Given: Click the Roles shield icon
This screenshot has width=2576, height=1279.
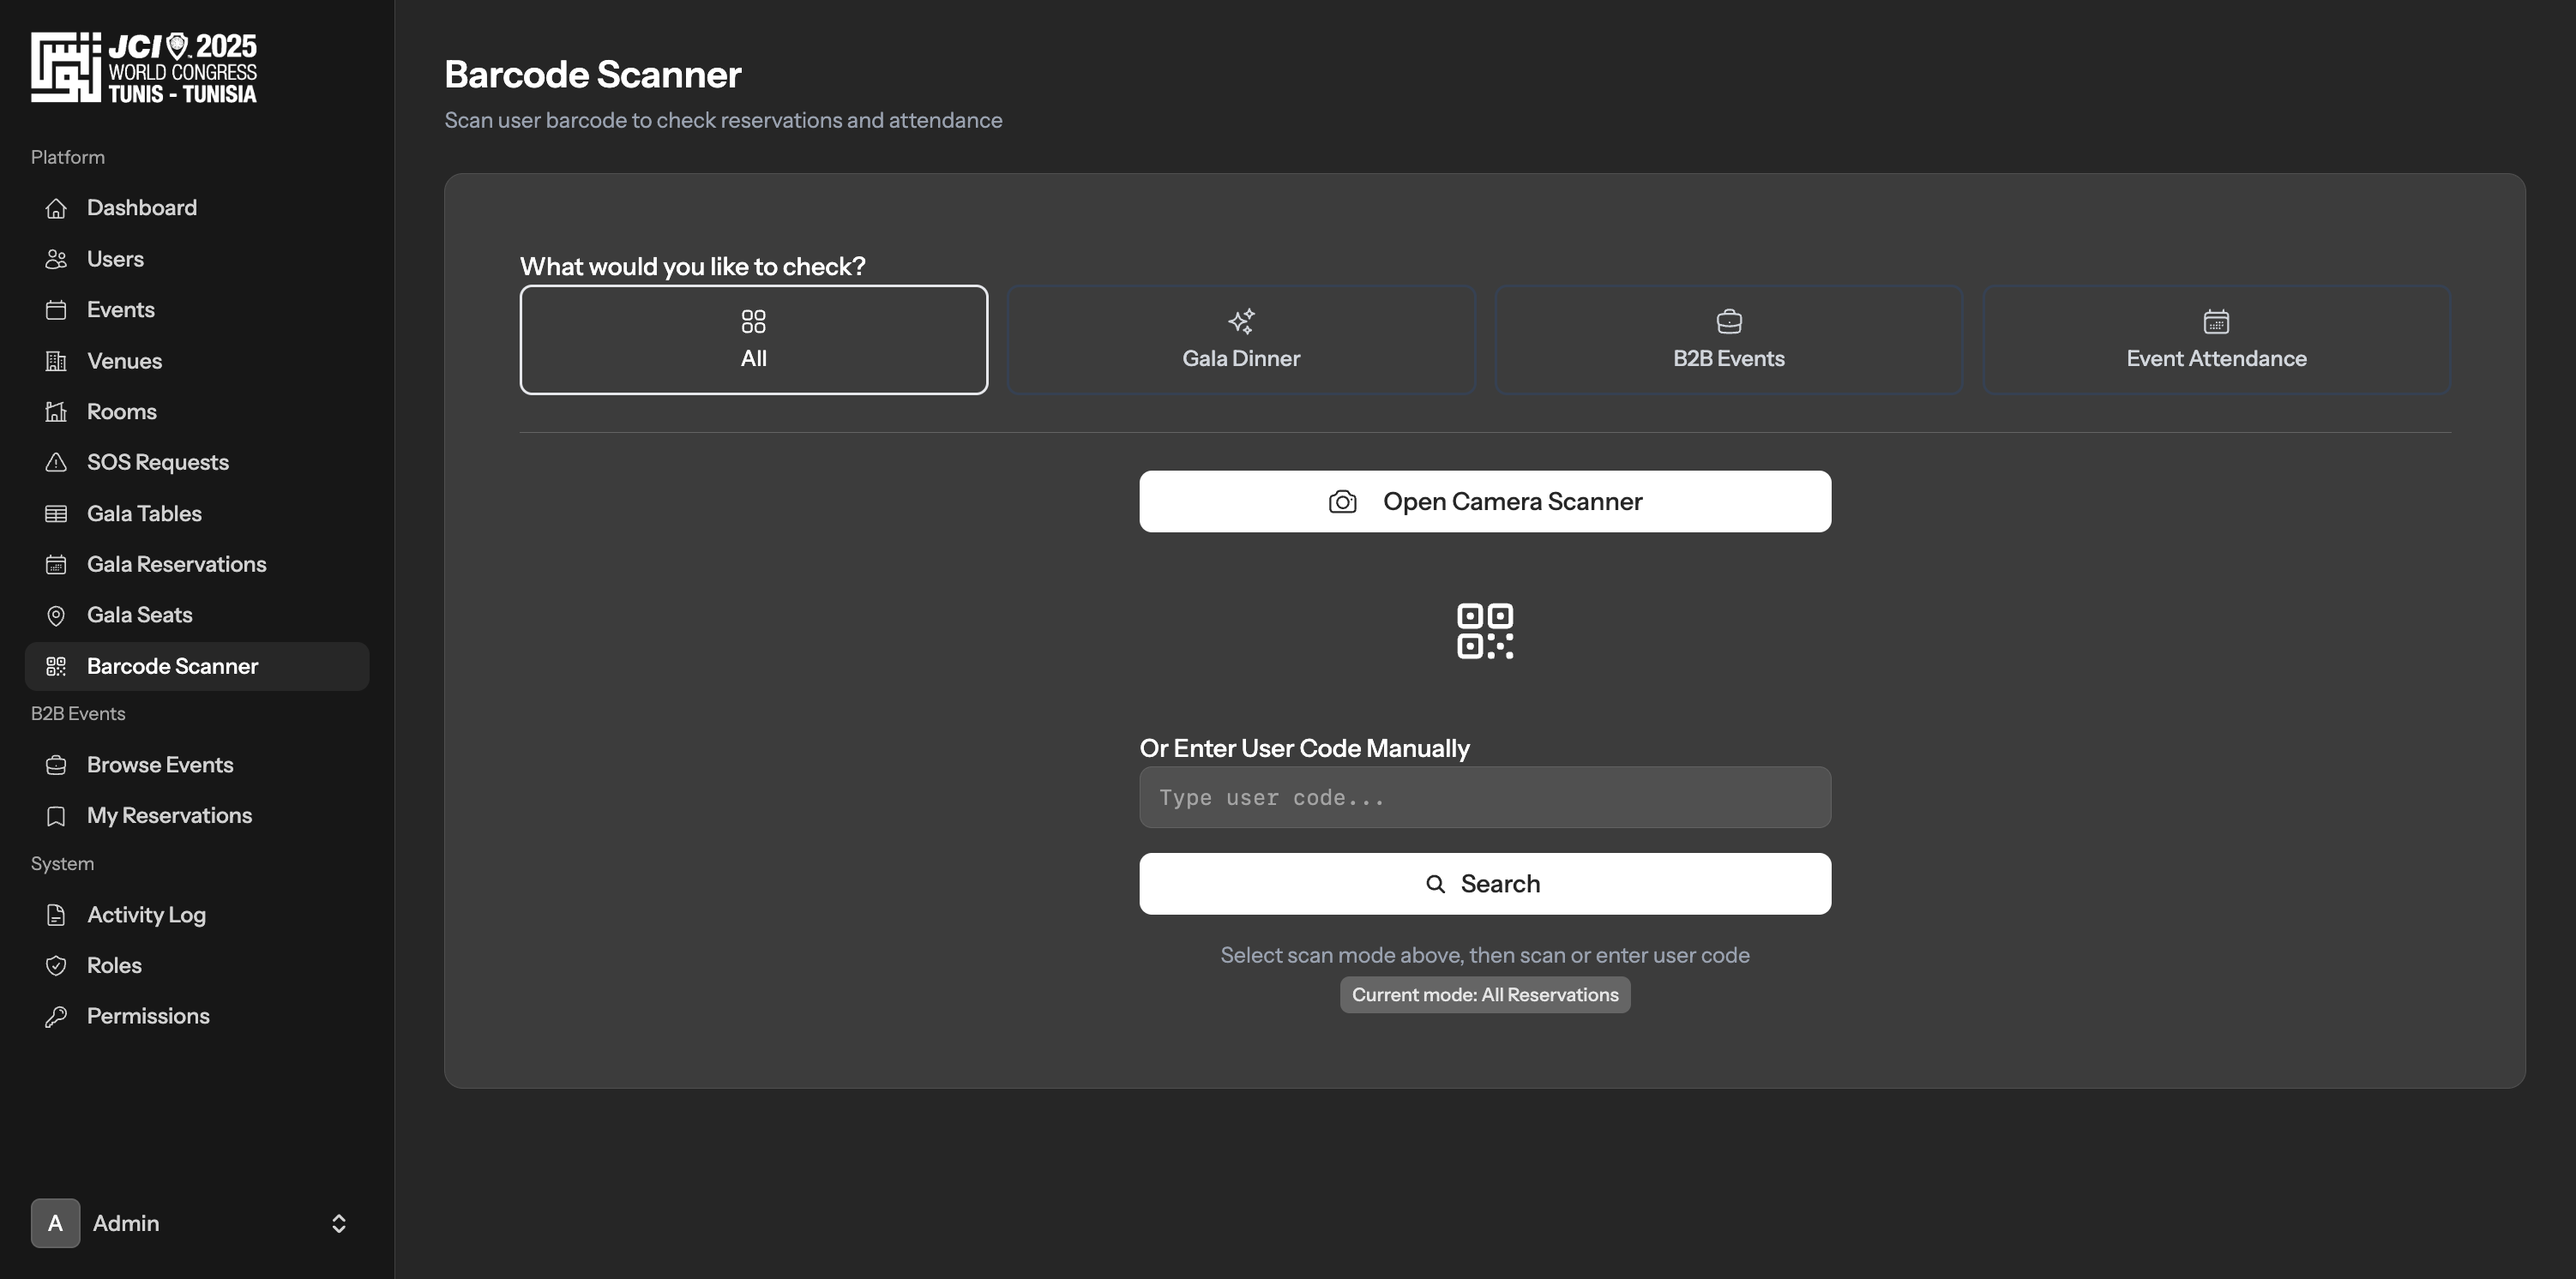Looking at the screenshot, I should (56, 966).
